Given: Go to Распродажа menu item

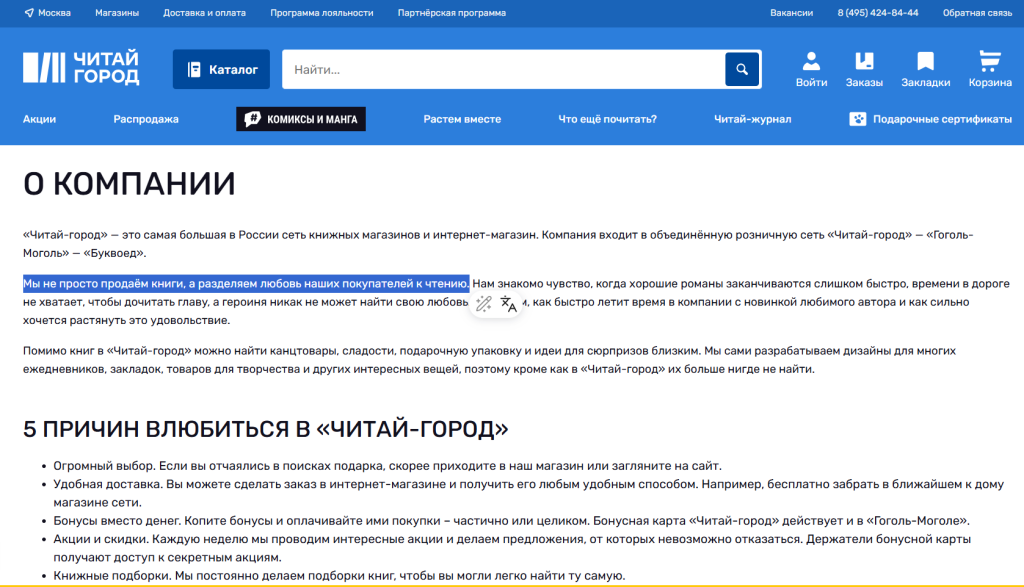Looking at the screenshot, I should pyautogui.click(x=146, y=119).
